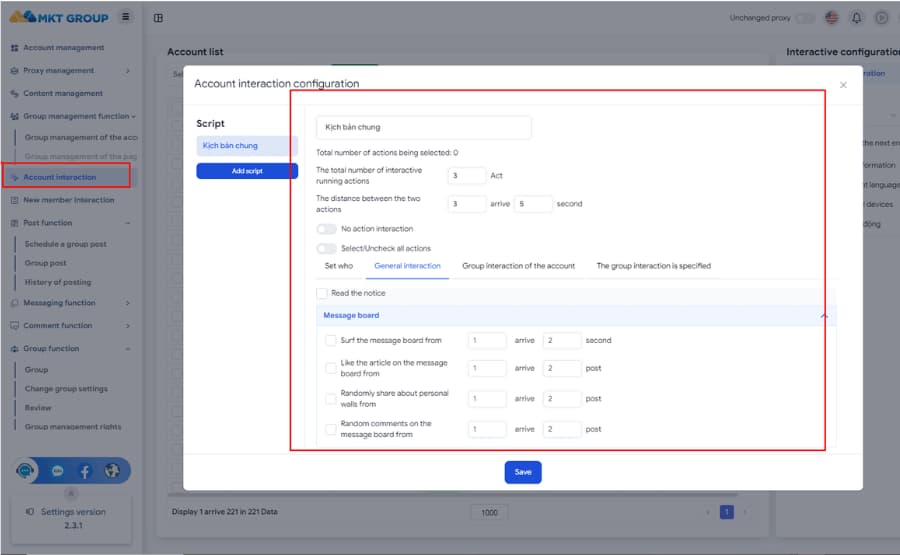The height and width of the screenshot is (555, 900).
Task: Expand Proxy management submenu arrow
Action: coord(127,71)
